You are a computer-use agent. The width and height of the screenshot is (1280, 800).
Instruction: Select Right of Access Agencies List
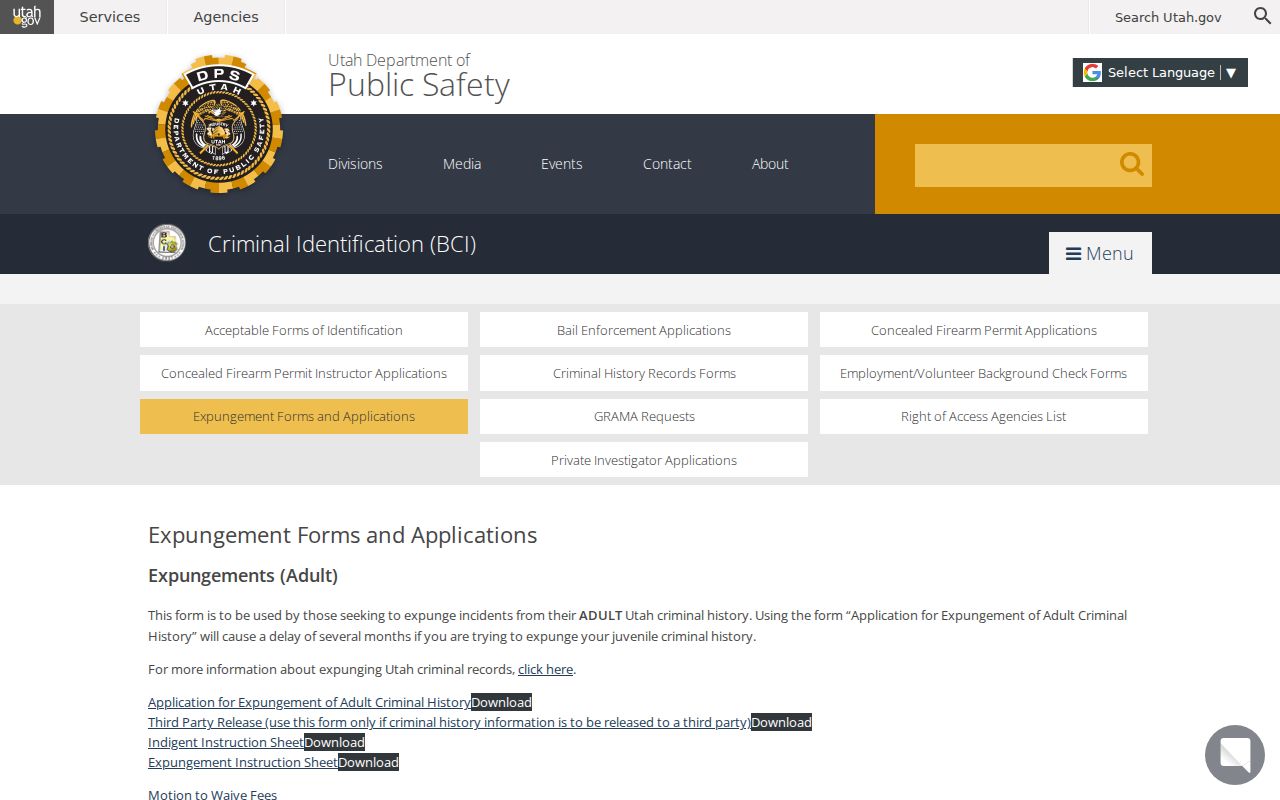click(x=984, y=416)
